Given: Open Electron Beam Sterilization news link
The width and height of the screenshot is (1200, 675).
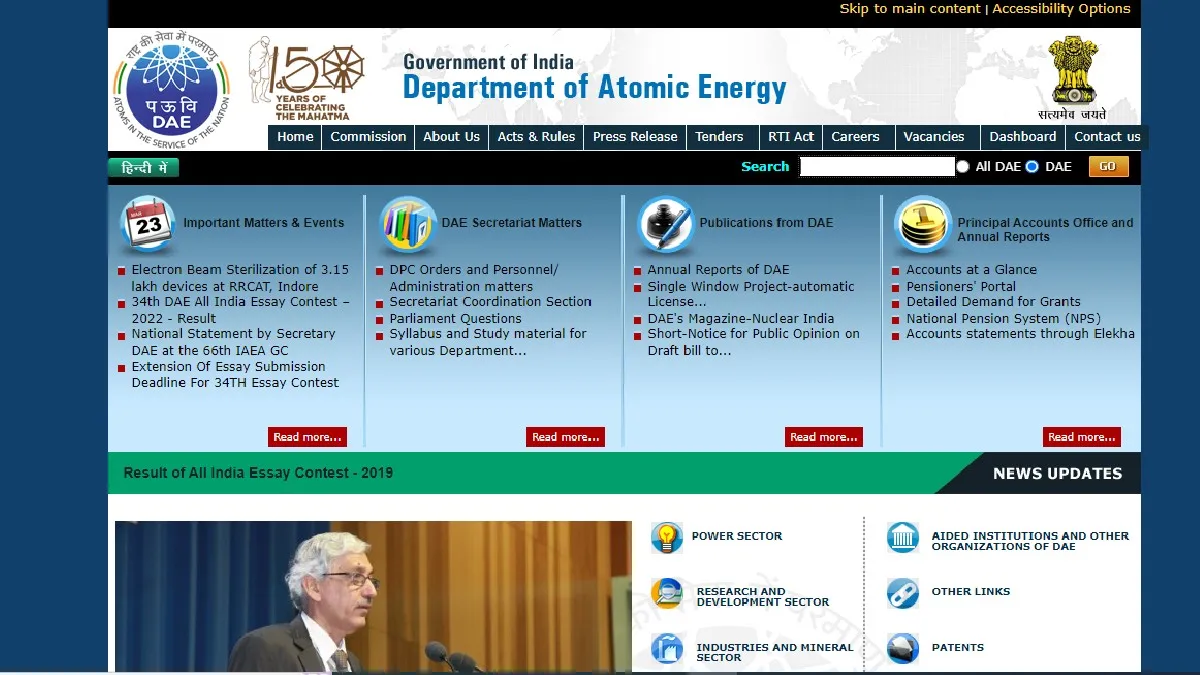Looking at the screenshot, I should (240, 278).
